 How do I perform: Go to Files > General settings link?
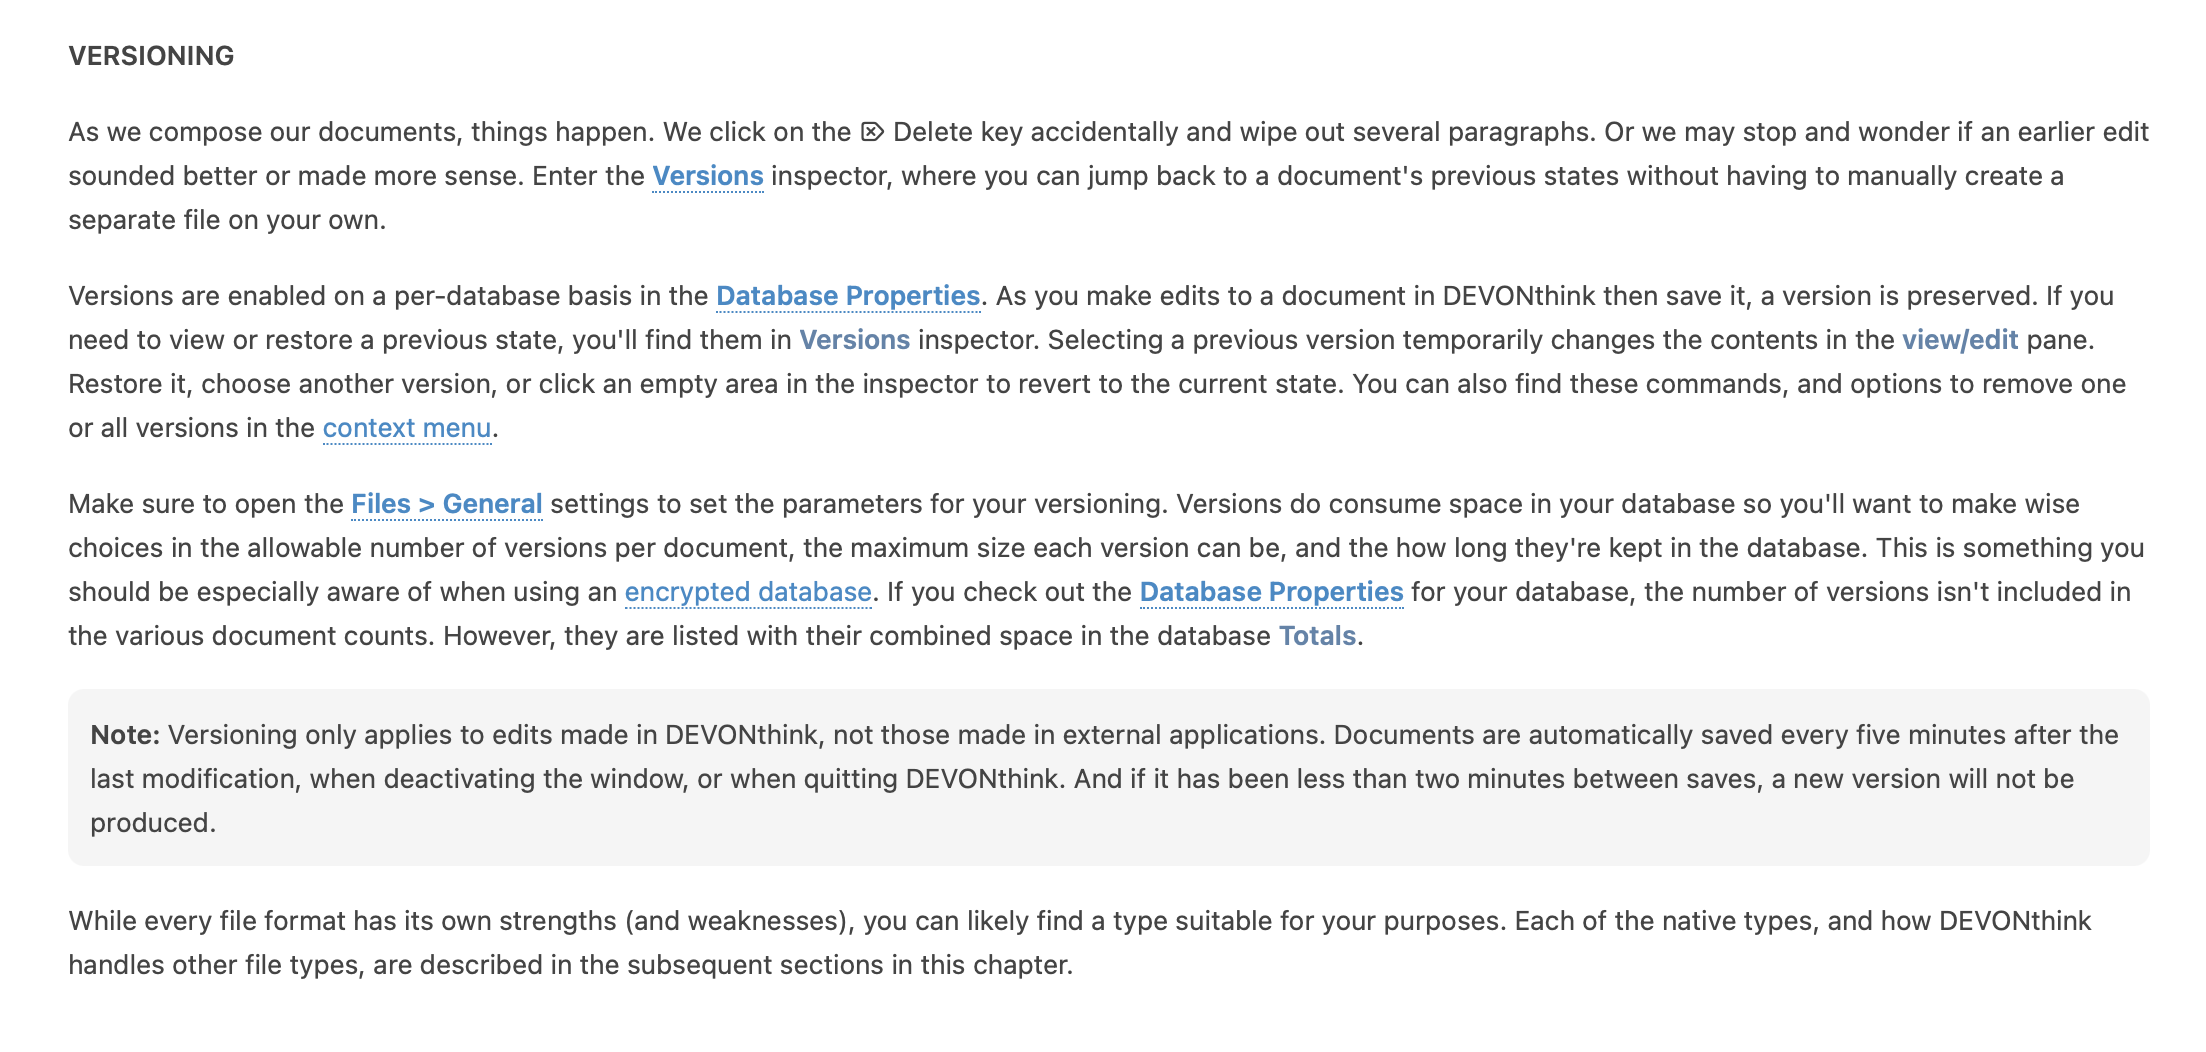446,504
